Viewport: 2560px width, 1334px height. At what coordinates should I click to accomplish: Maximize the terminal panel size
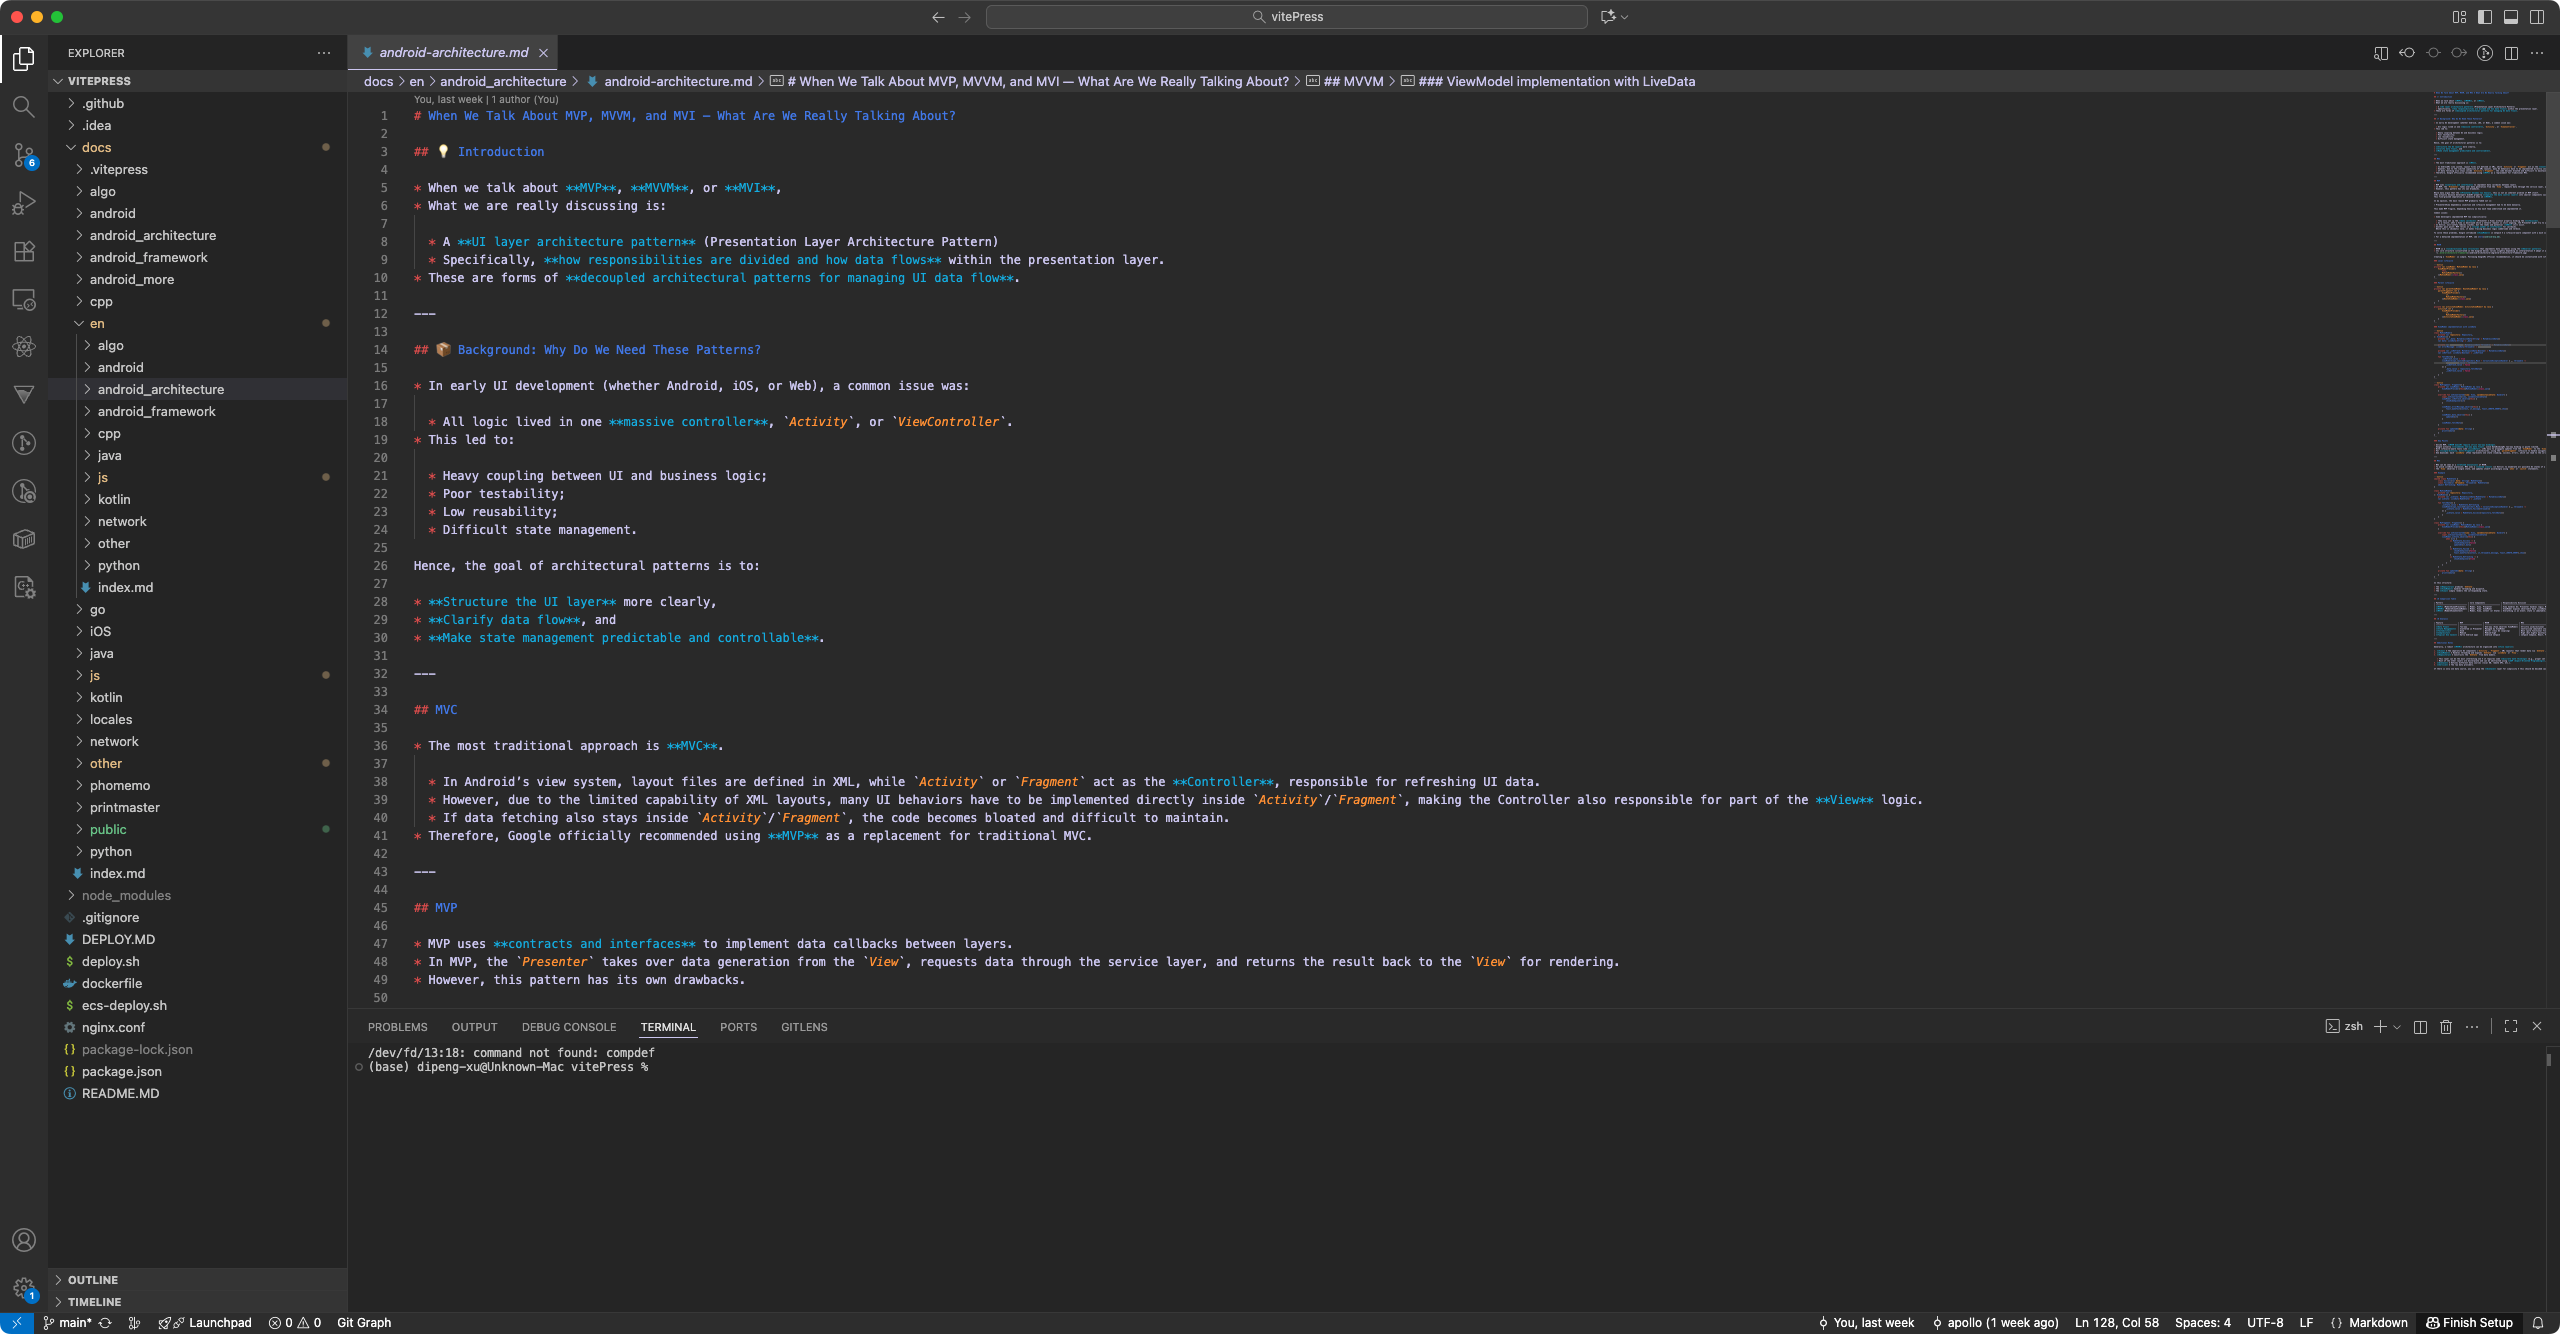click(2511, 1027)
